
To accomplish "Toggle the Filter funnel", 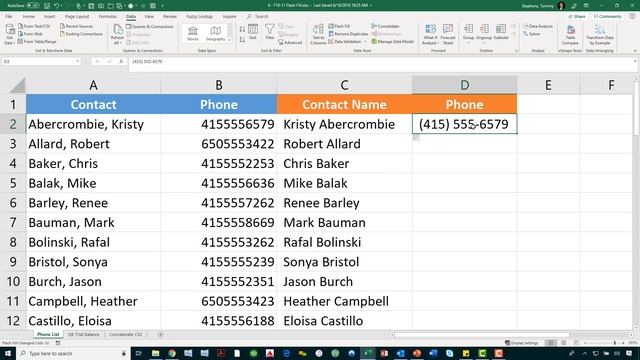I will coord(269,32).
